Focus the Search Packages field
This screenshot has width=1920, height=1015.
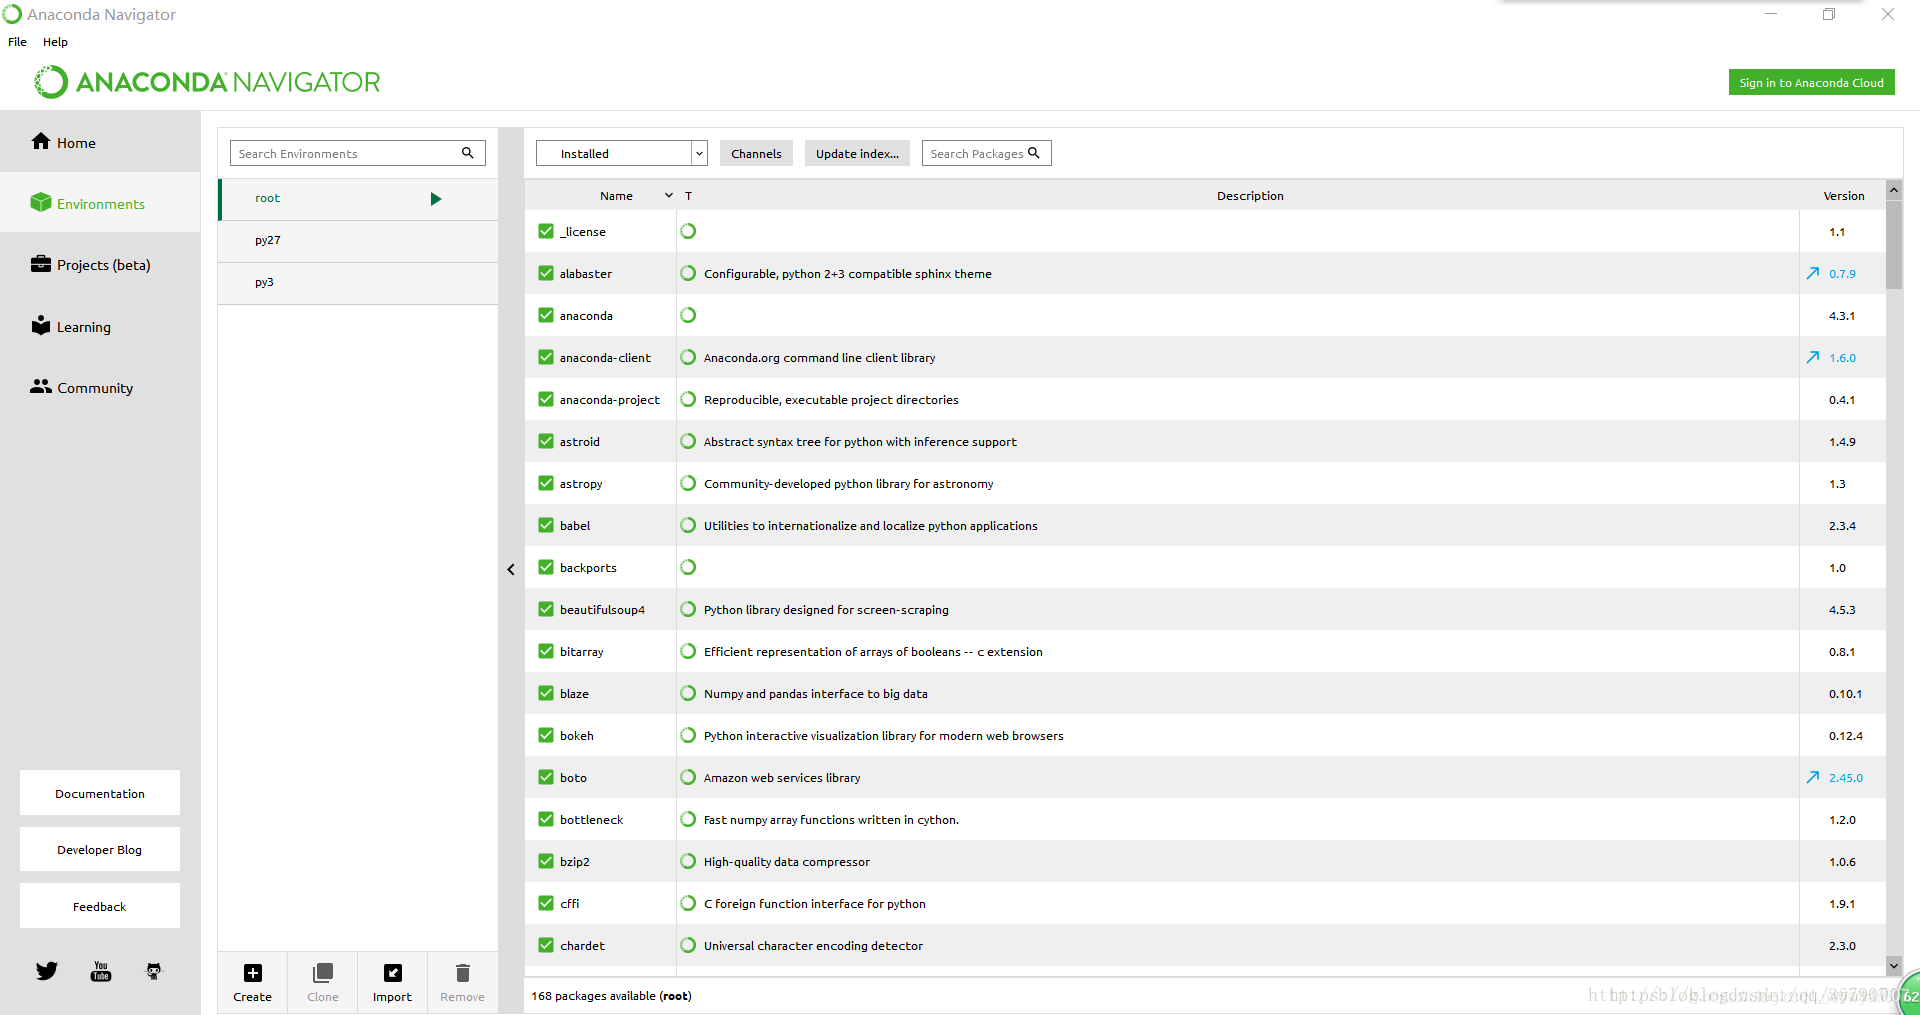(987, 153)
